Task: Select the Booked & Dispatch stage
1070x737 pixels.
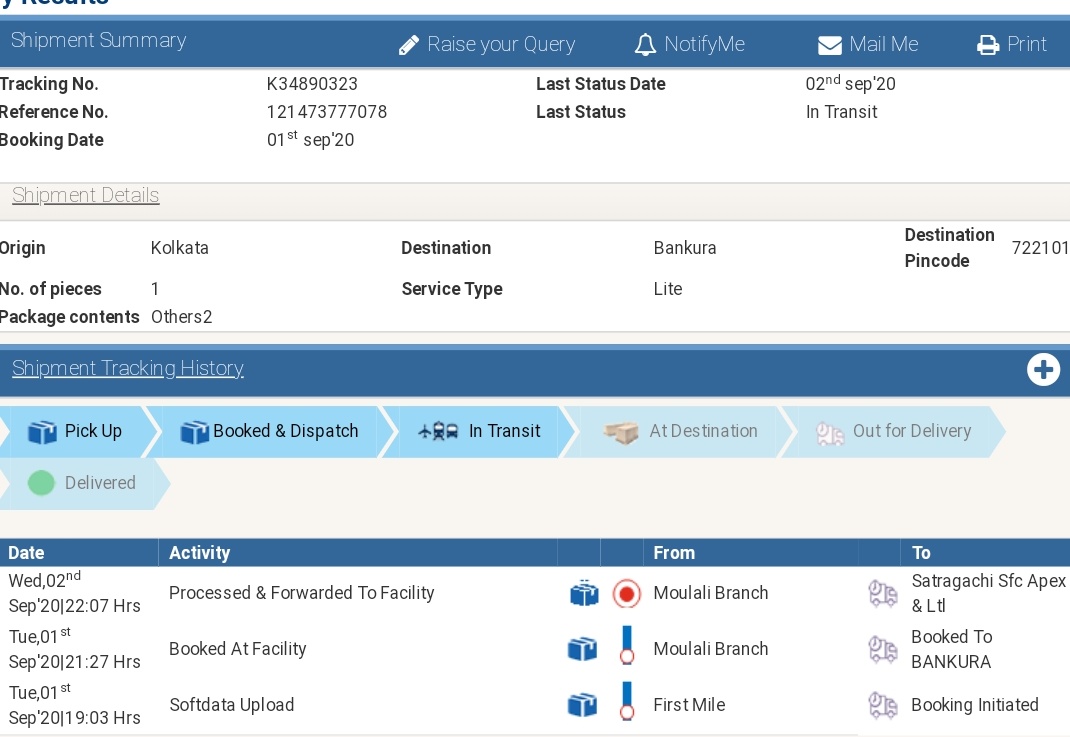Action: (270, 432)
